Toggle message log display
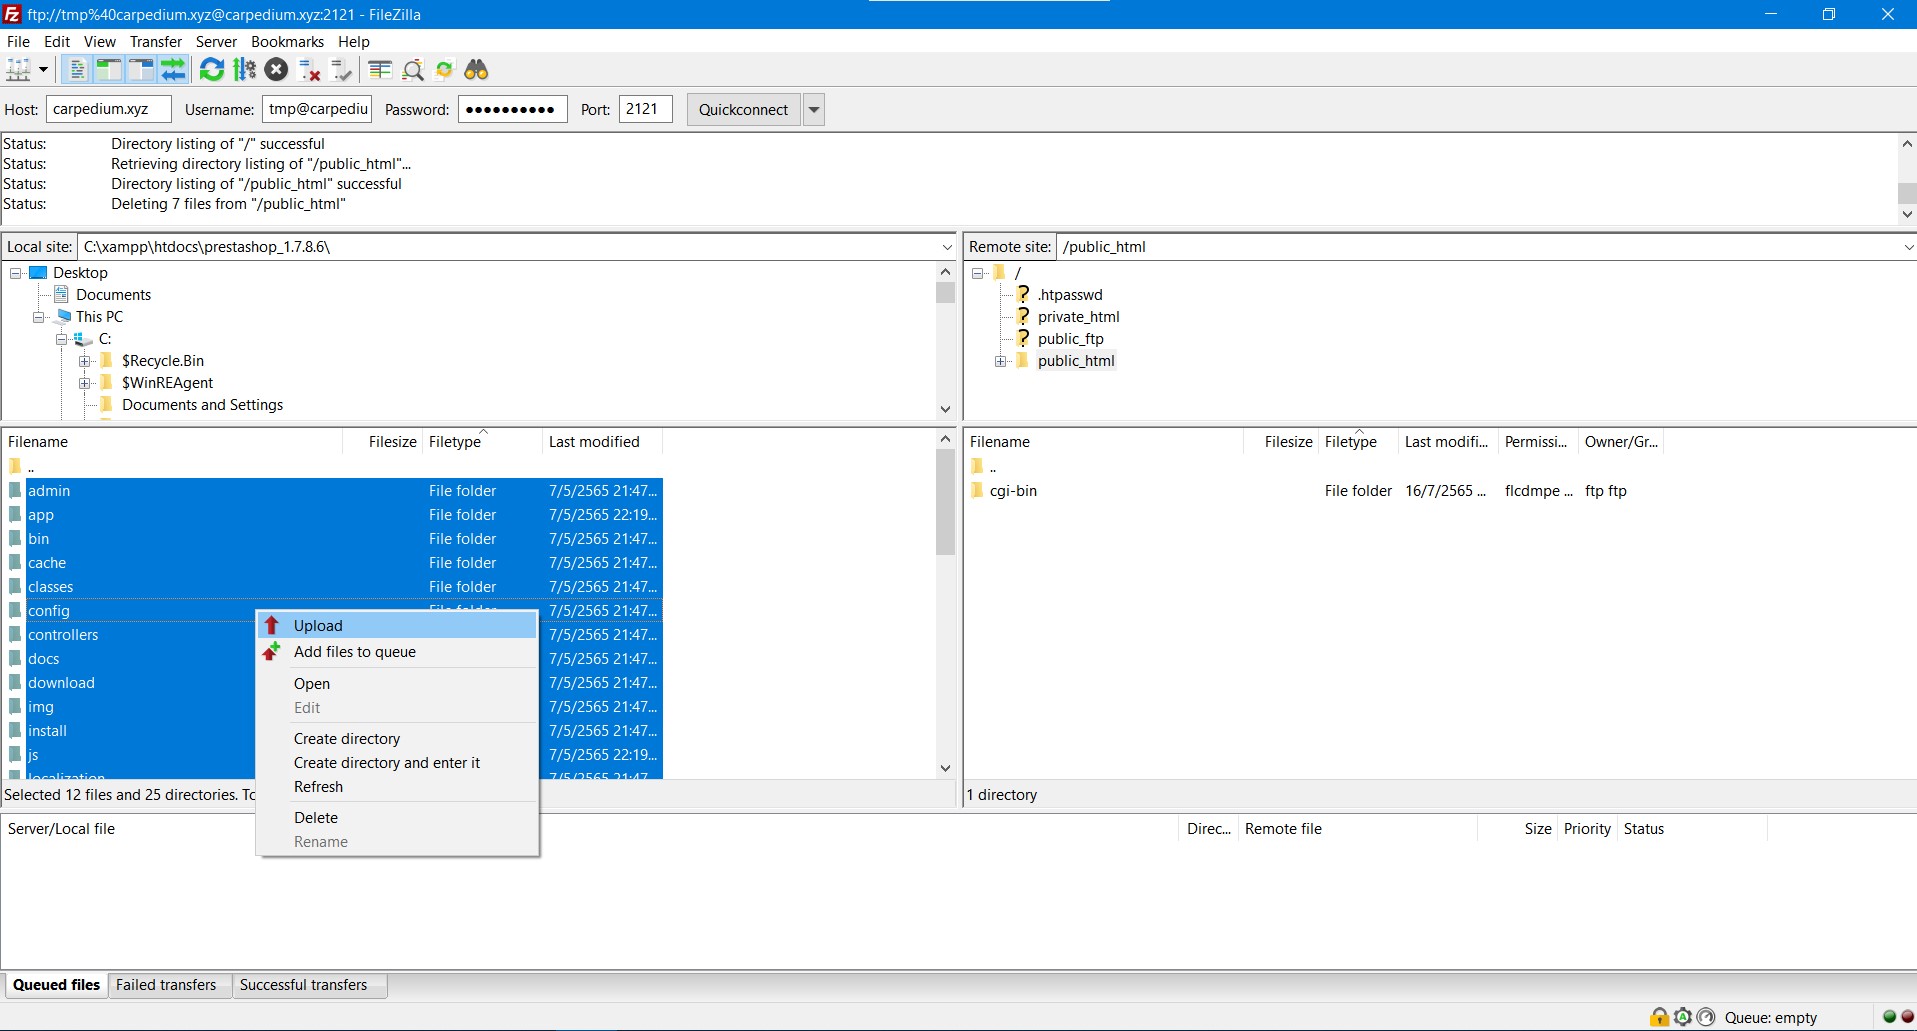The width and height of the screenshot is (1917, 1031). 77,70
